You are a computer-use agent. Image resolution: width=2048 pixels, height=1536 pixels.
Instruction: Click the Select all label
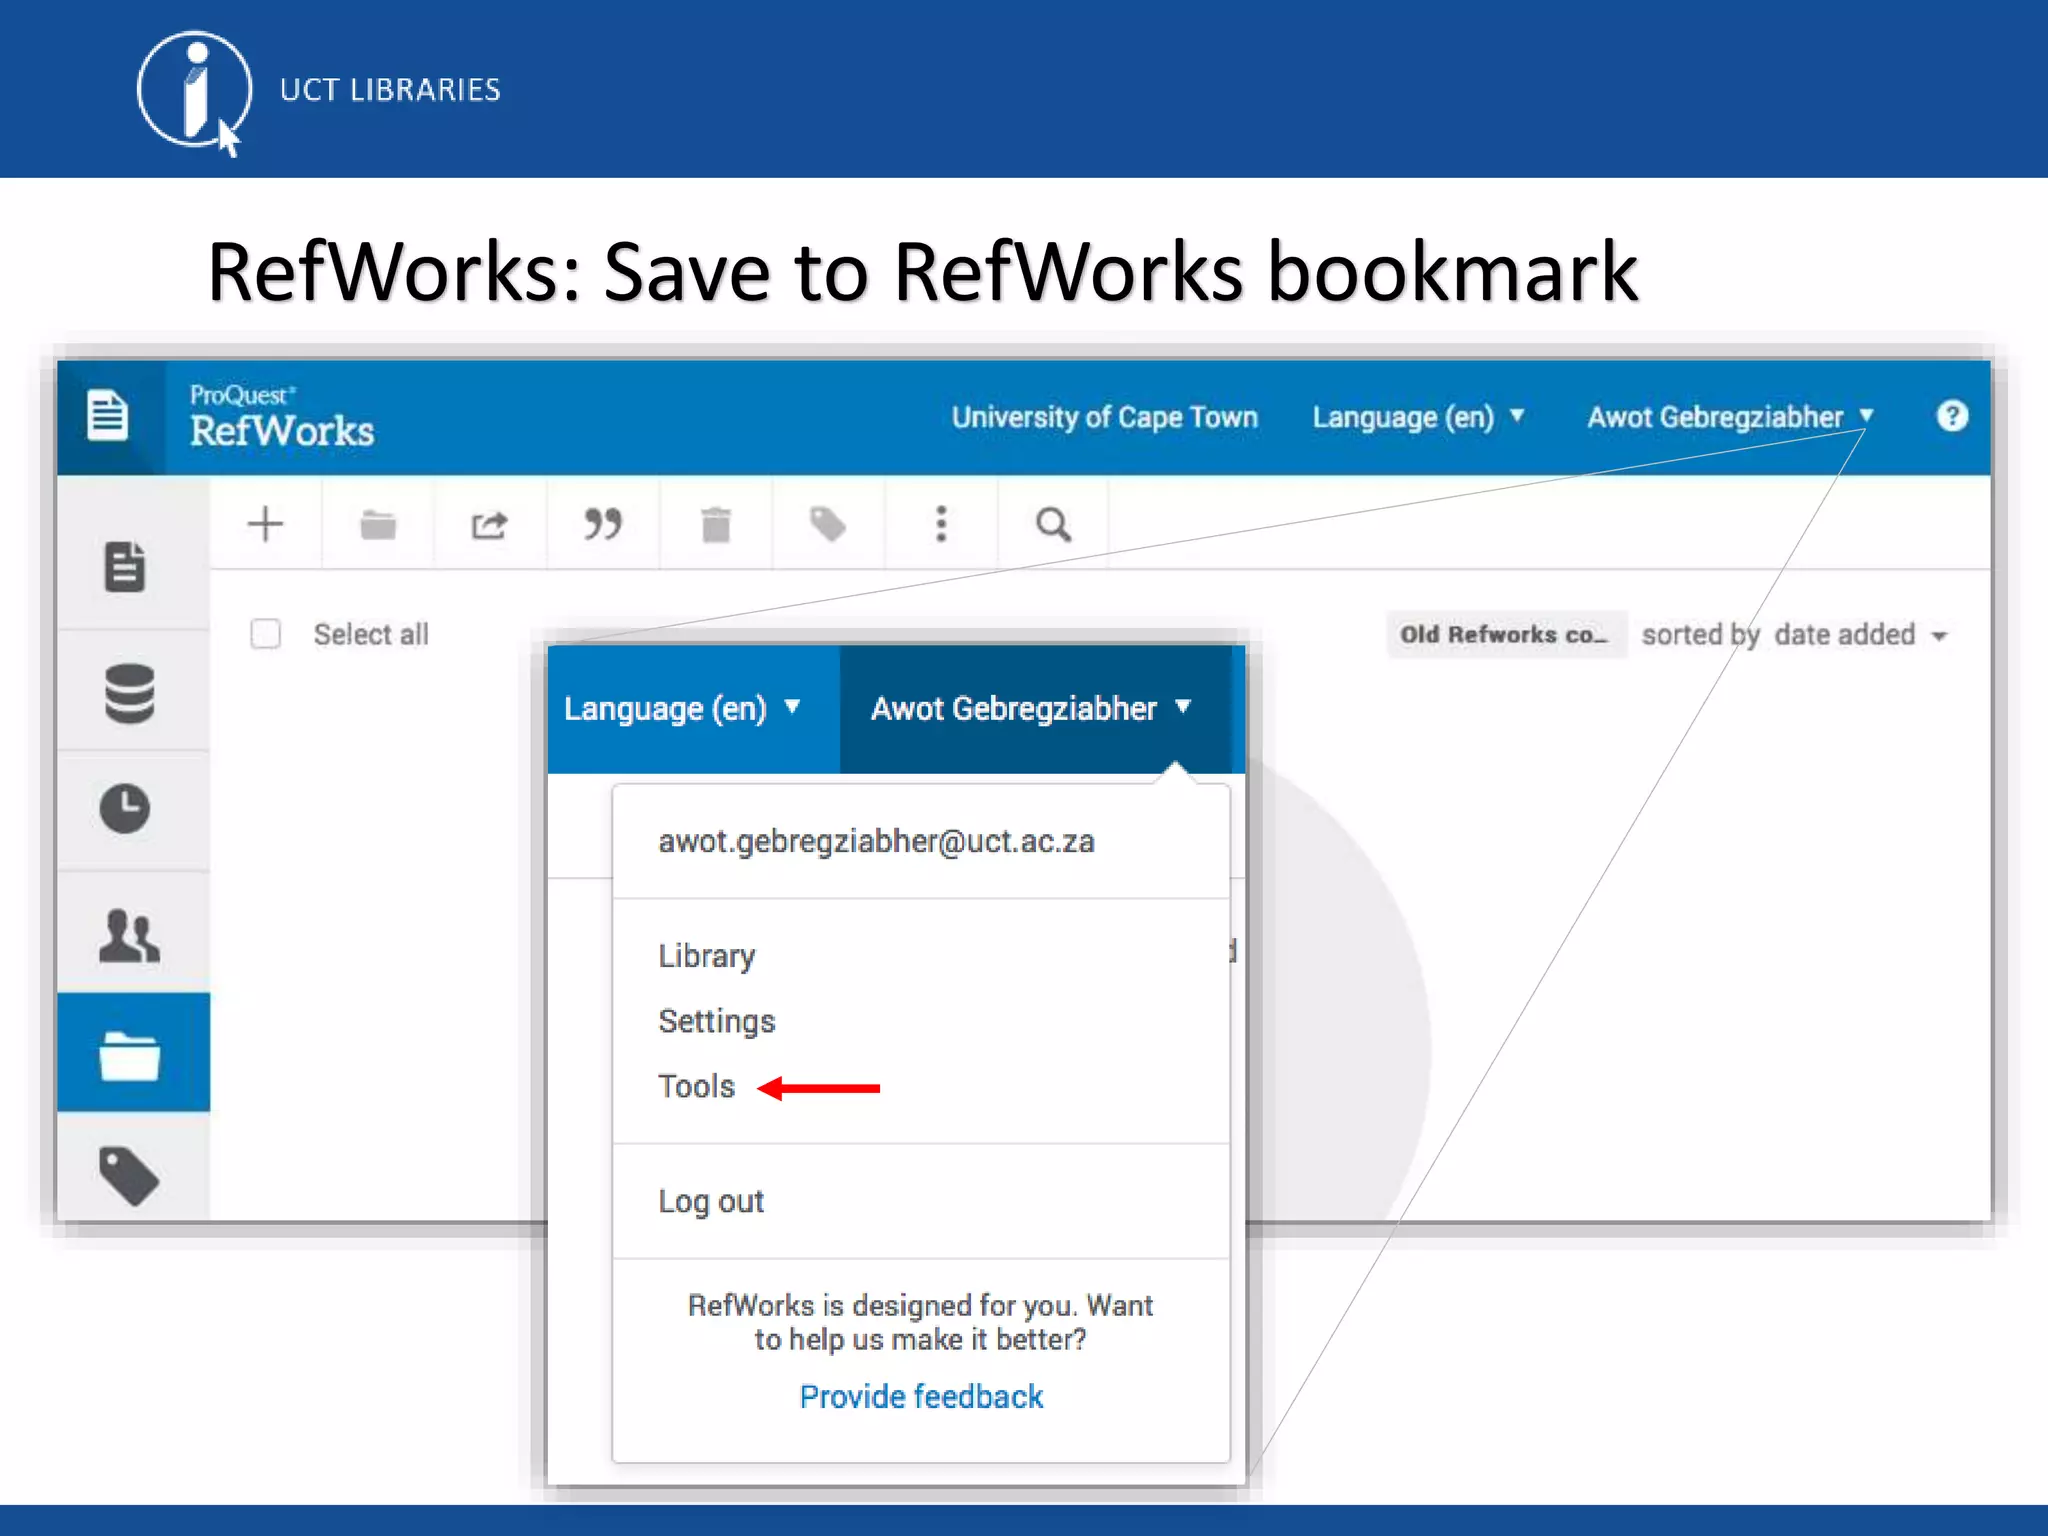point(371,634)
